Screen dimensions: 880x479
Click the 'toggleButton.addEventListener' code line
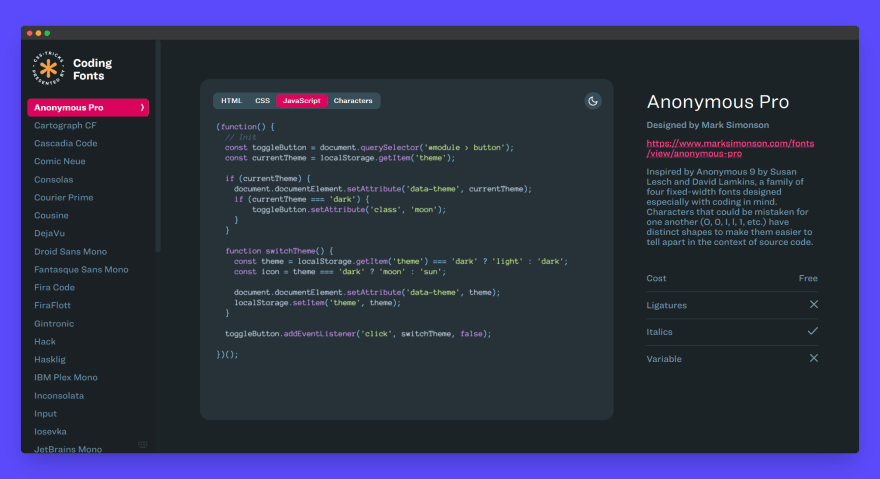(358, 334)
